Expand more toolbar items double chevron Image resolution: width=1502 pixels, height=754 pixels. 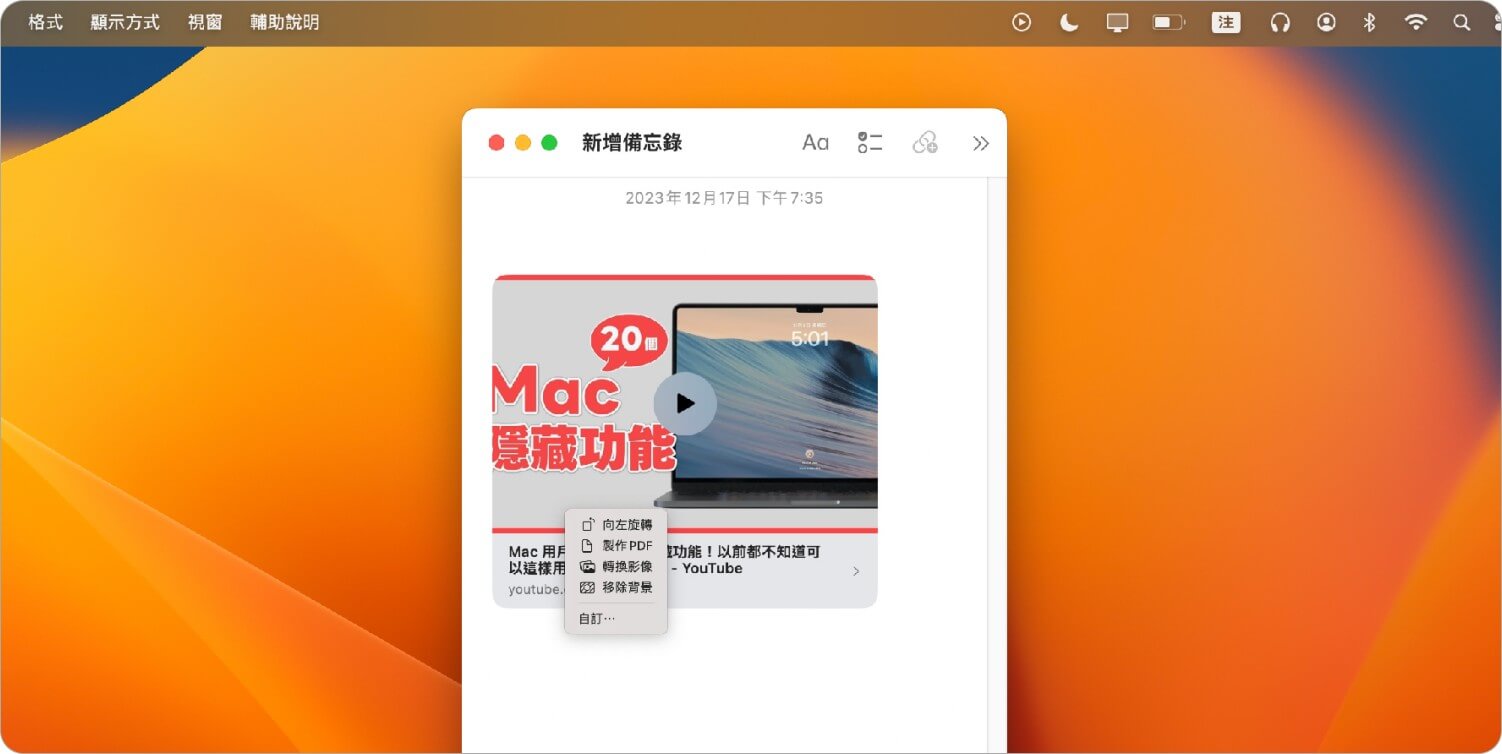coord(981,143)
